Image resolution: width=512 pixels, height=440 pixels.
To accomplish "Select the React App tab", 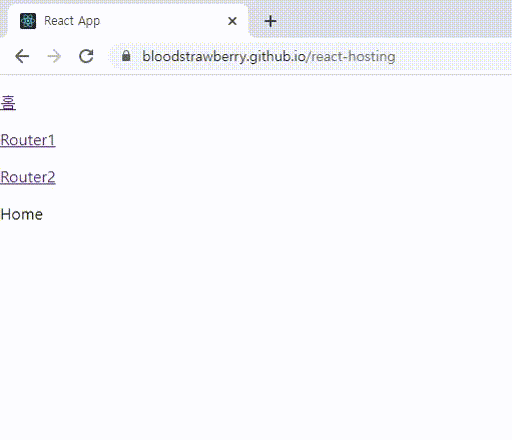I will pos(128,21).
